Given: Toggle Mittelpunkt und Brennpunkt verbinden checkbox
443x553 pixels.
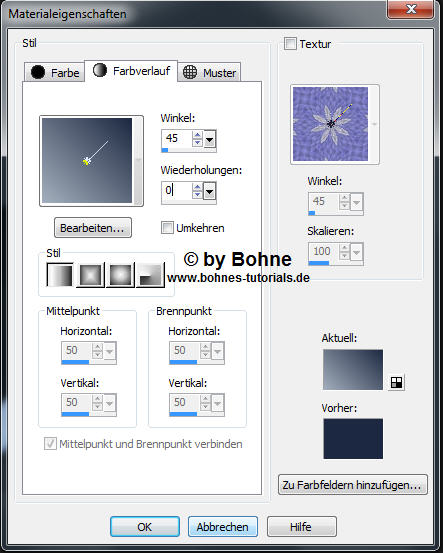Looking at the screenshot, I should click(50, 444).
